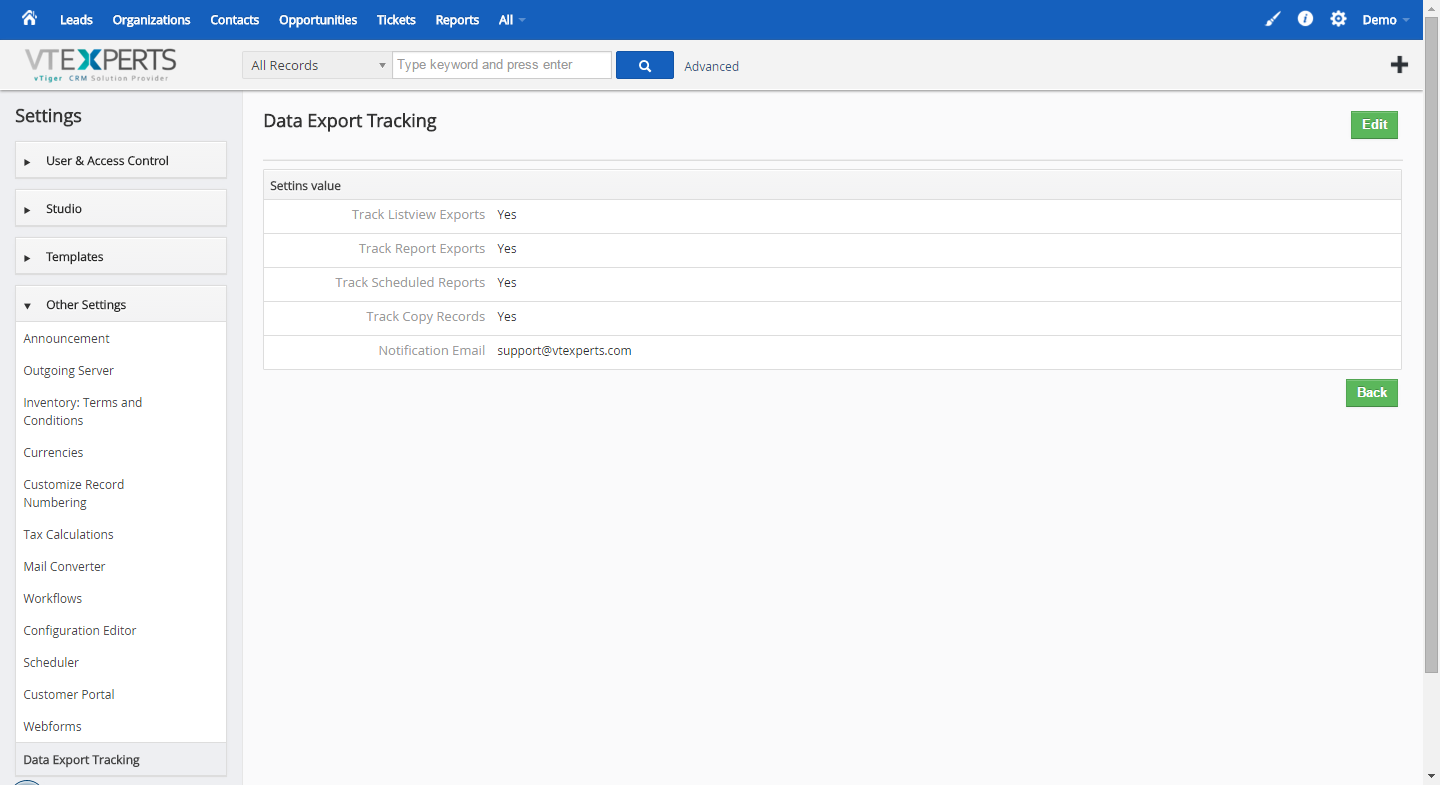Open Workflows settings
The image size is (1440, 785).
click(x=53, y=598)
